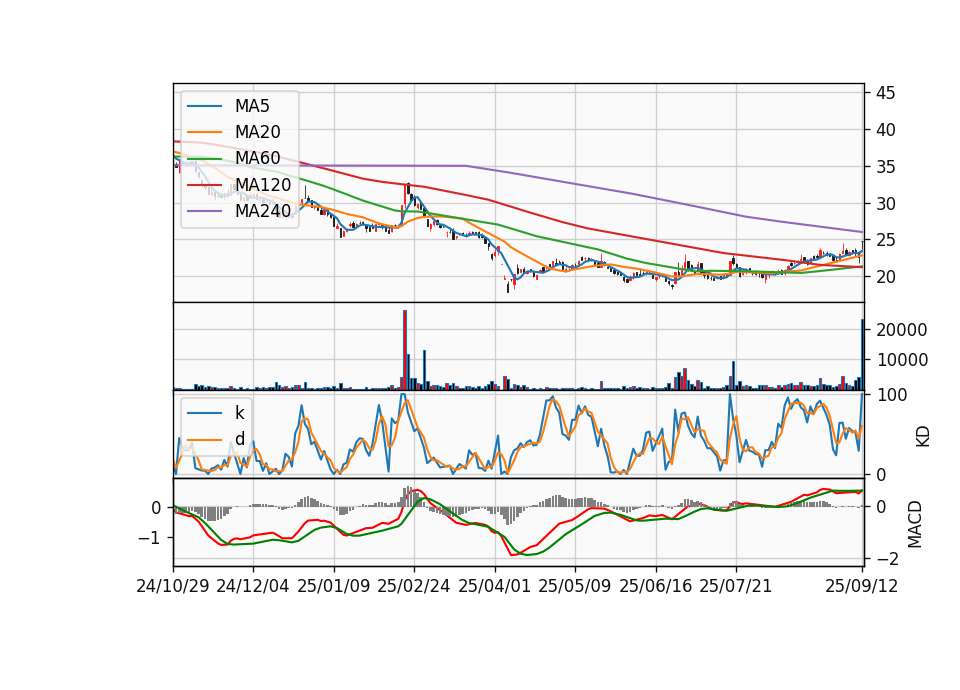Click the 10000 volume axis value

(x=902, y=360)
